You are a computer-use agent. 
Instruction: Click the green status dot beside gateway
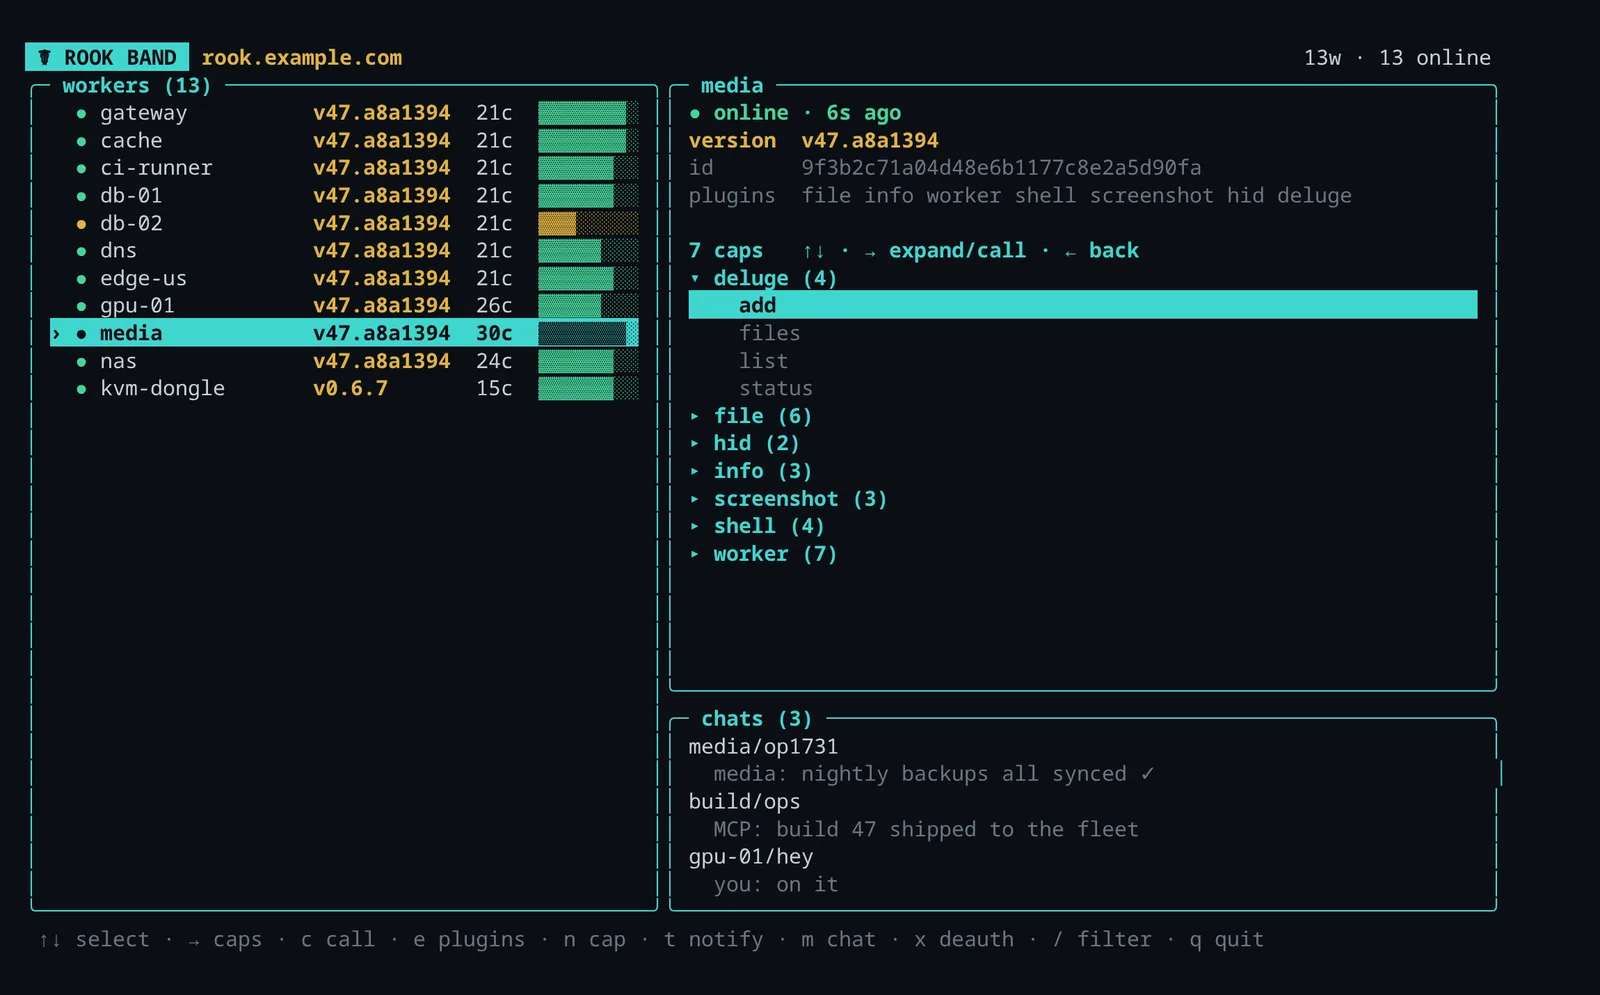pos(81,114)
